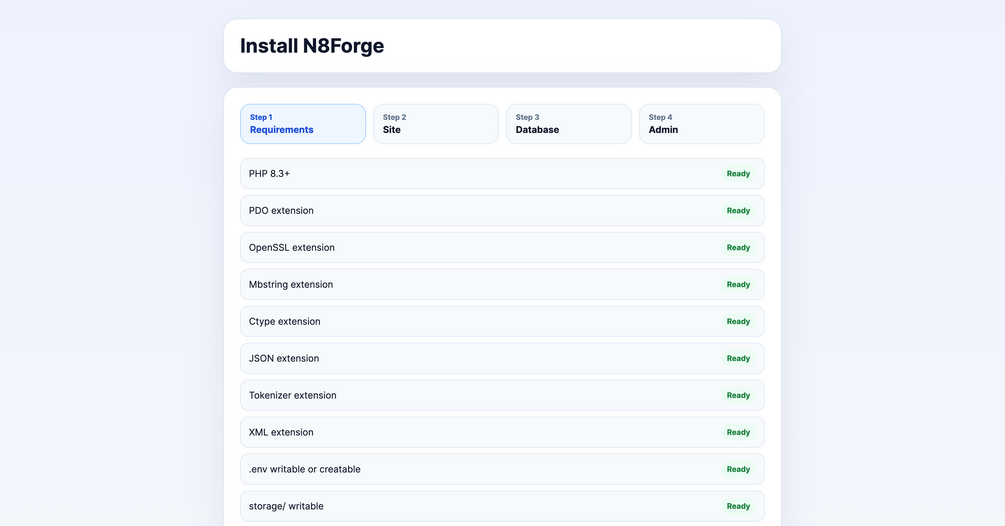Screen dimensions: 1005x526
Task: Click the Ready badge for JSON extension
Action: tap(738, 358)
